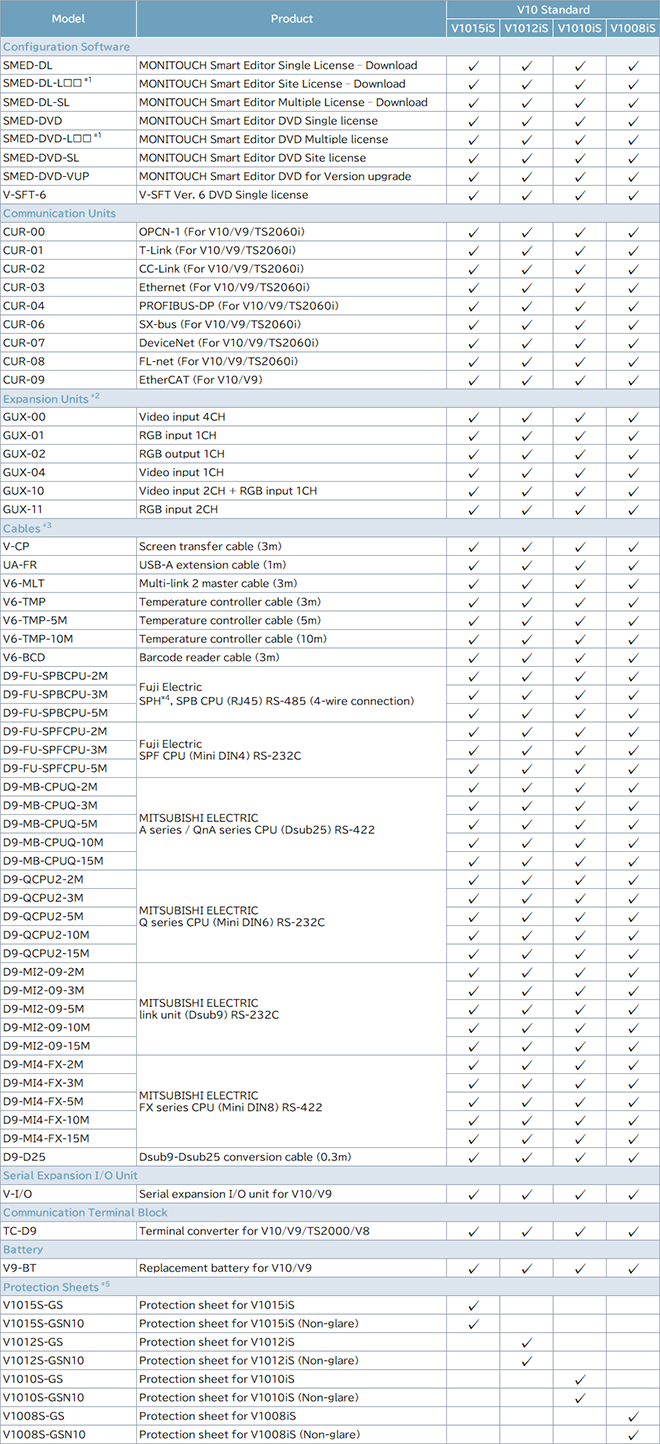The height and width of the screenshot is (1444, 660).
Task: Click 'Terminal converter for V10/V9/TS2000/V8'
Action: click(254, 1231)
